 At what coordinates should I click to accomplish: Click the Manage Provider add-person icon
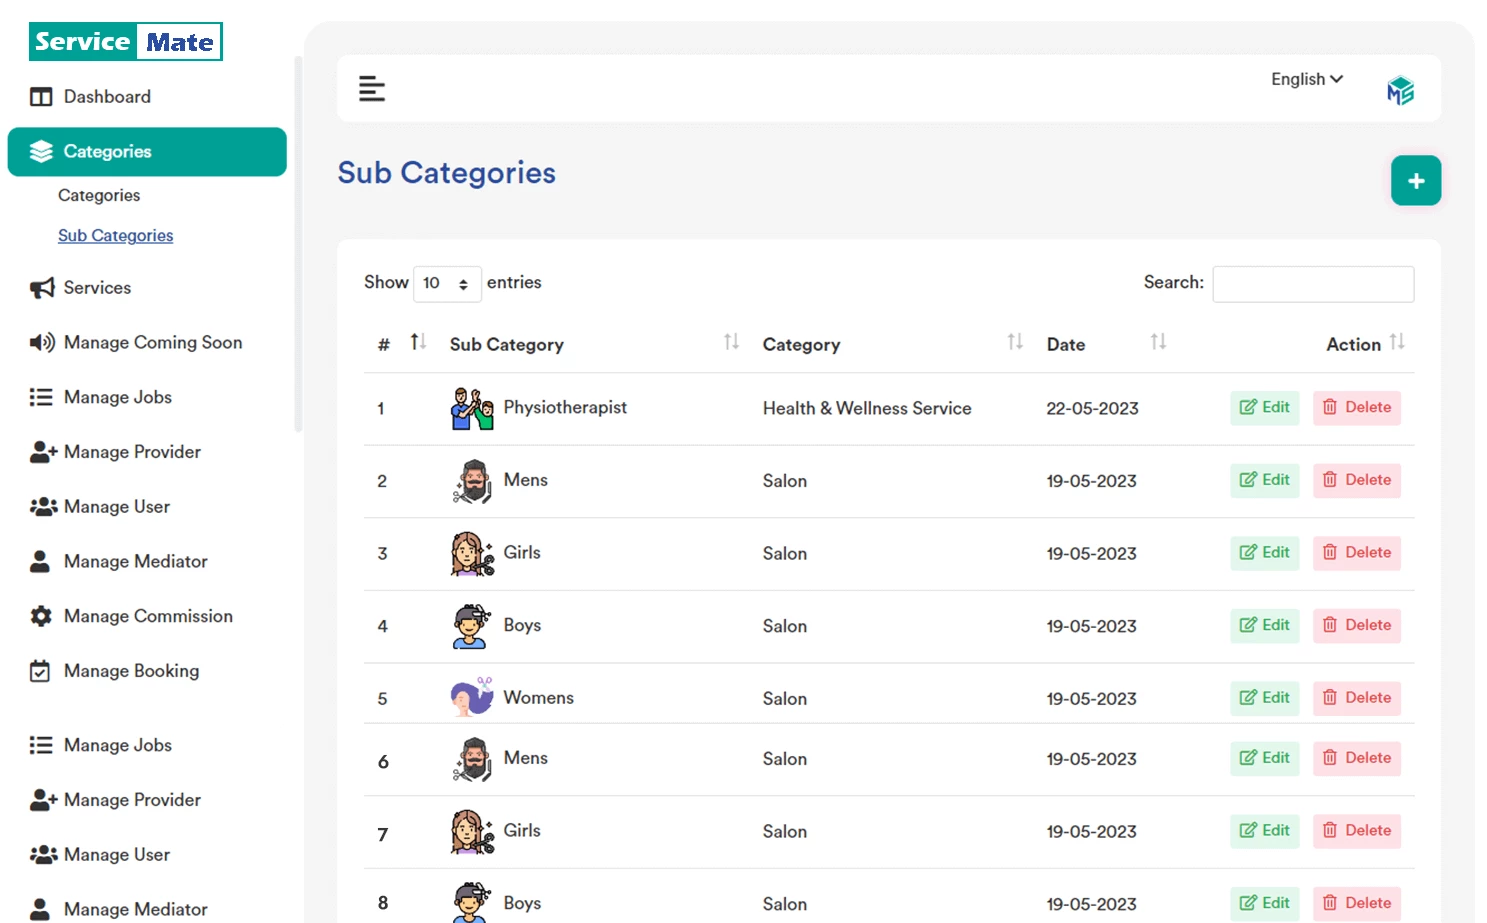[x=41, y=451]
